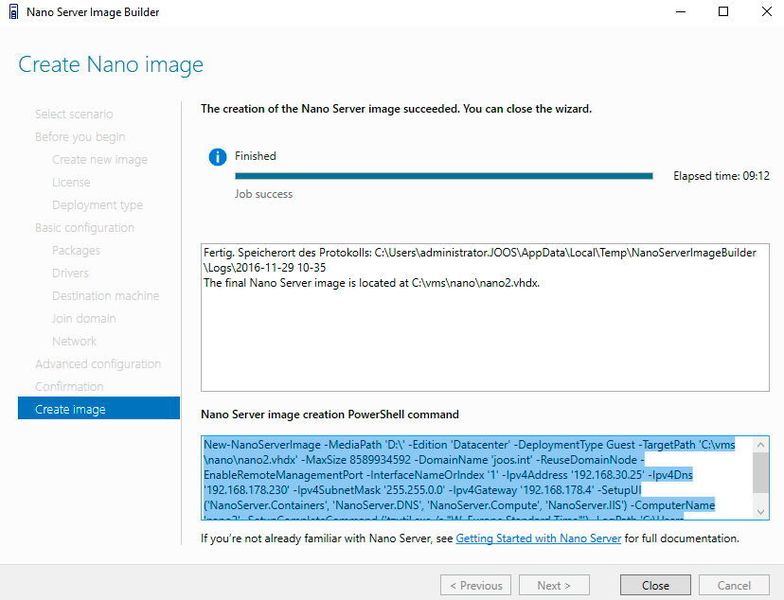Click the Cancel button

734,585
